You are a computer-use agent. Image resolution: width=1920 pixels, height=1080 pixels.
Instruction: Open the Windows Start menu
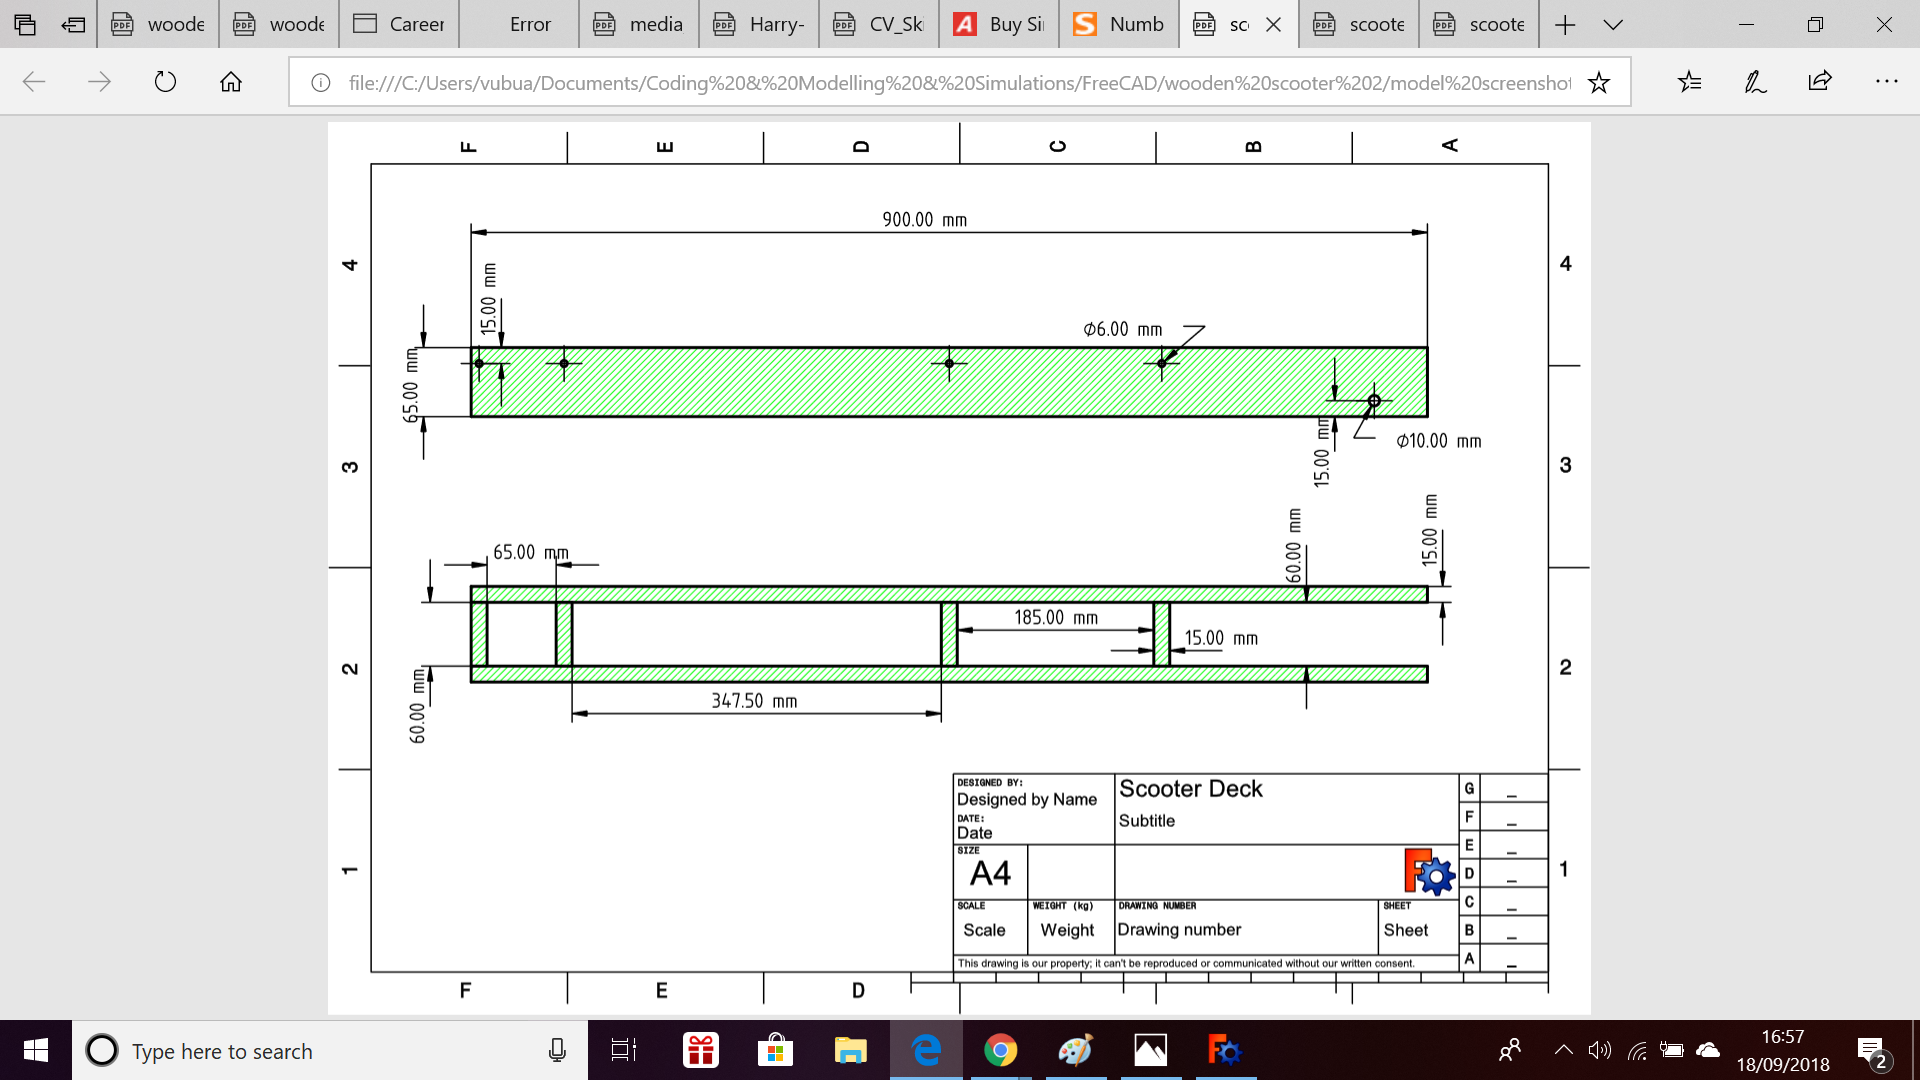[x=36, y=1050]
